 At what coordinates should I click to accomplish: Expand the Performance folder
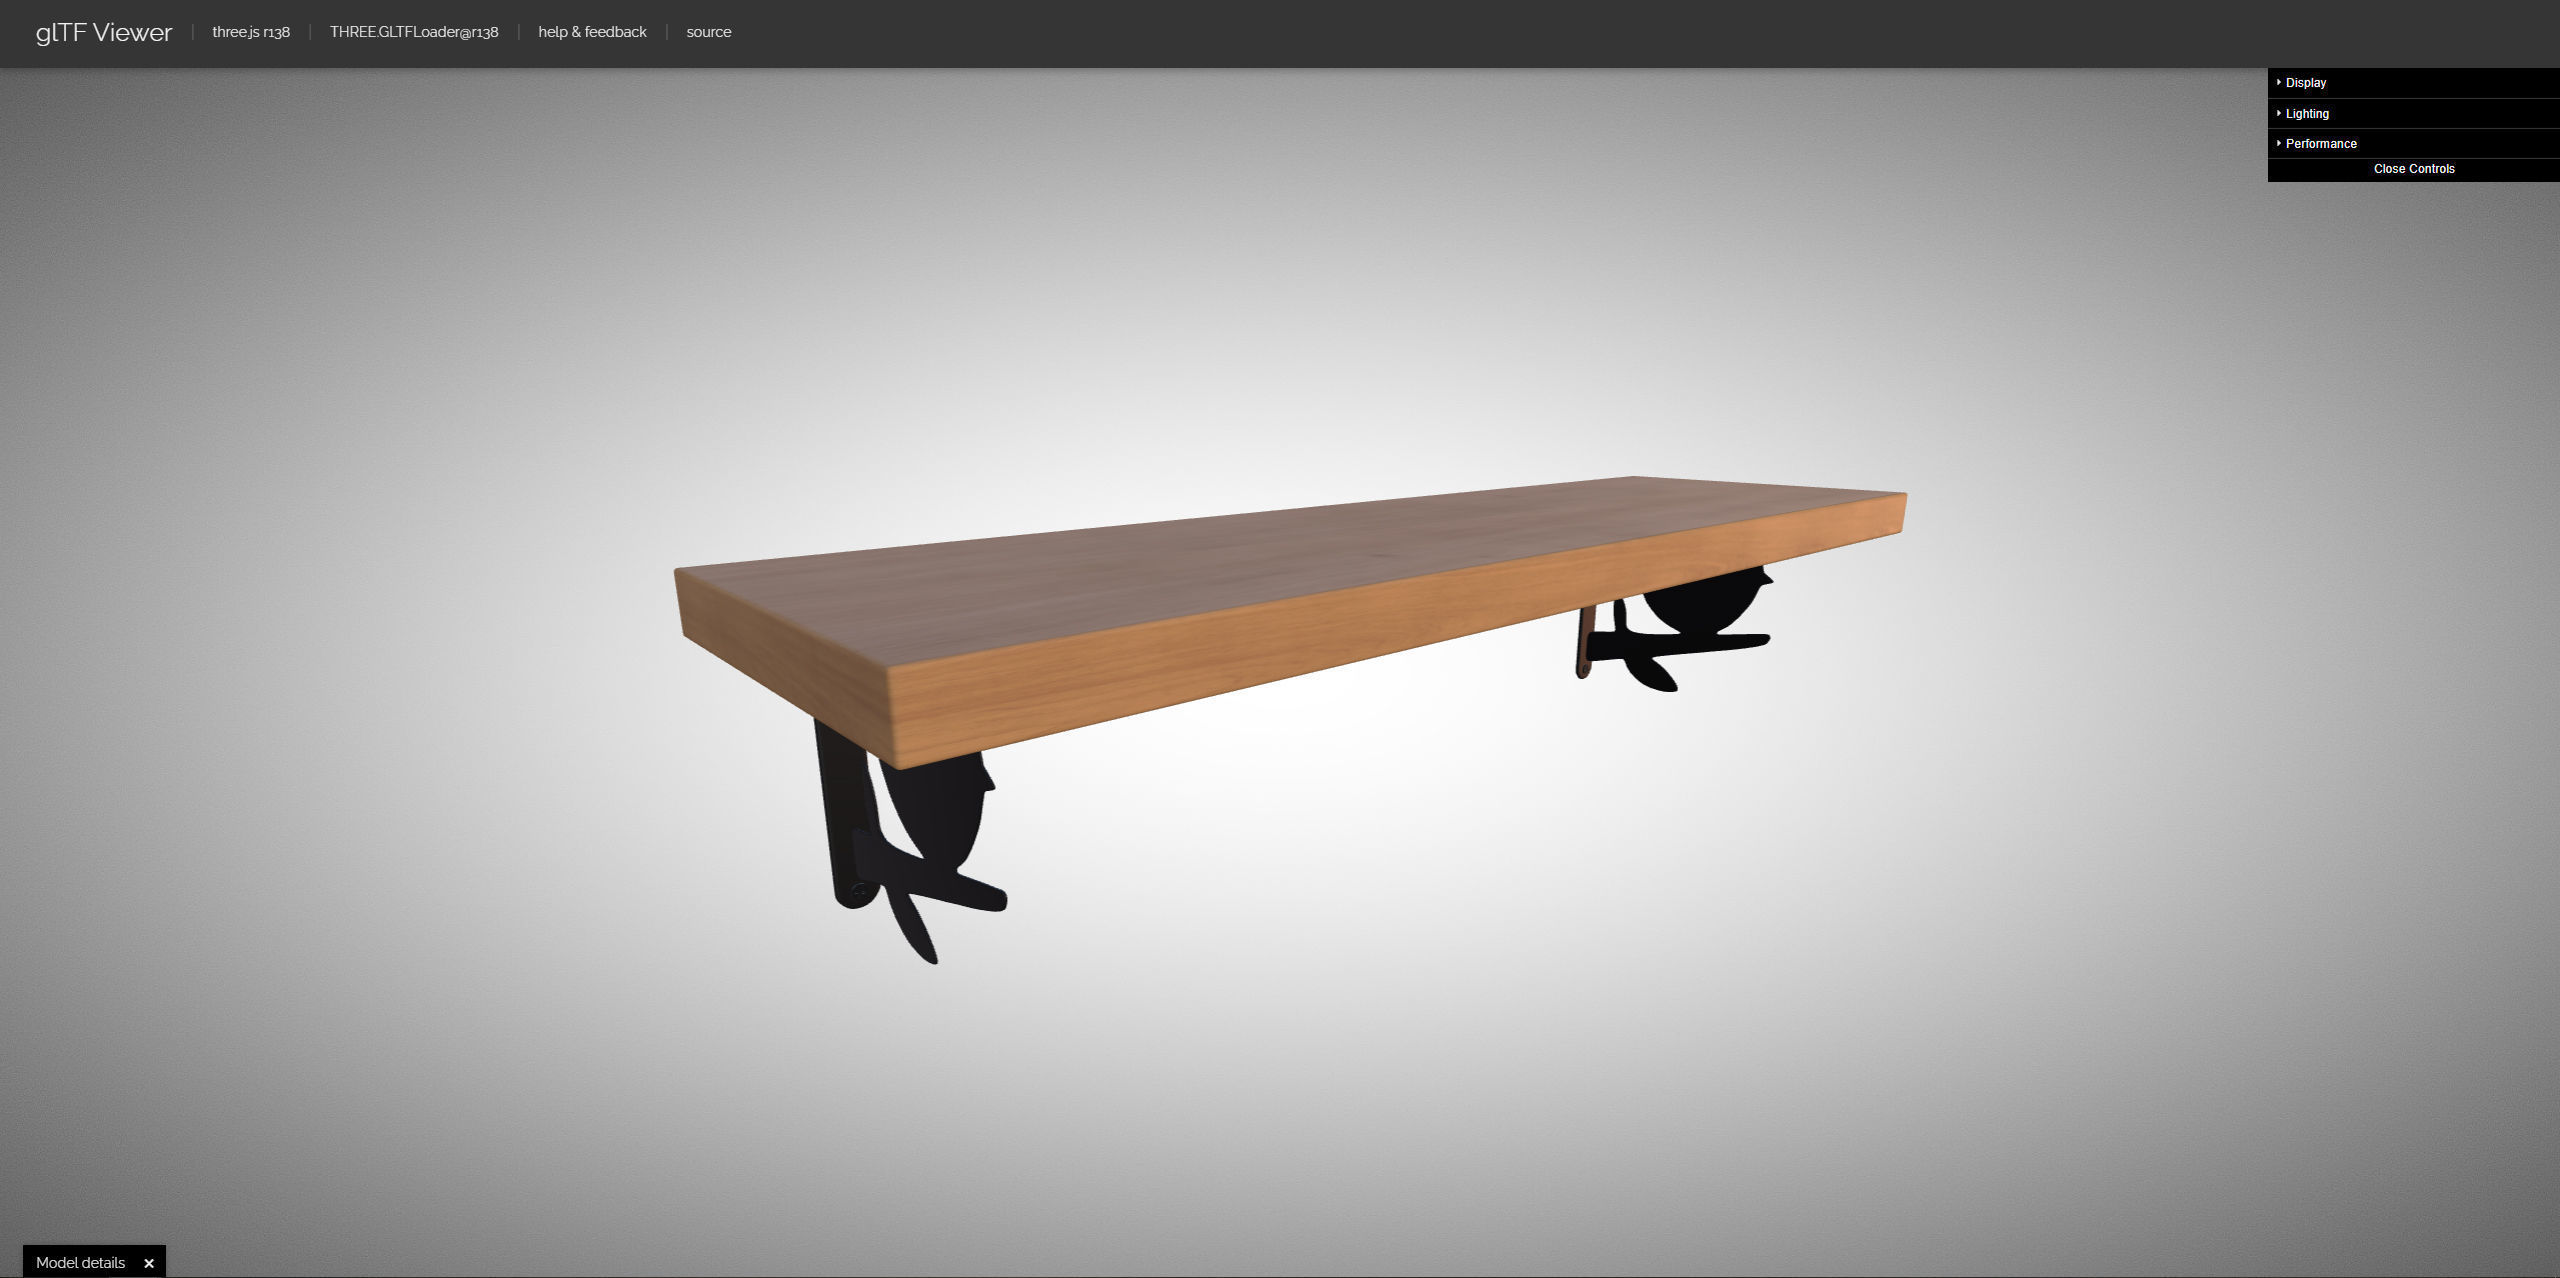pos(2413,144)
